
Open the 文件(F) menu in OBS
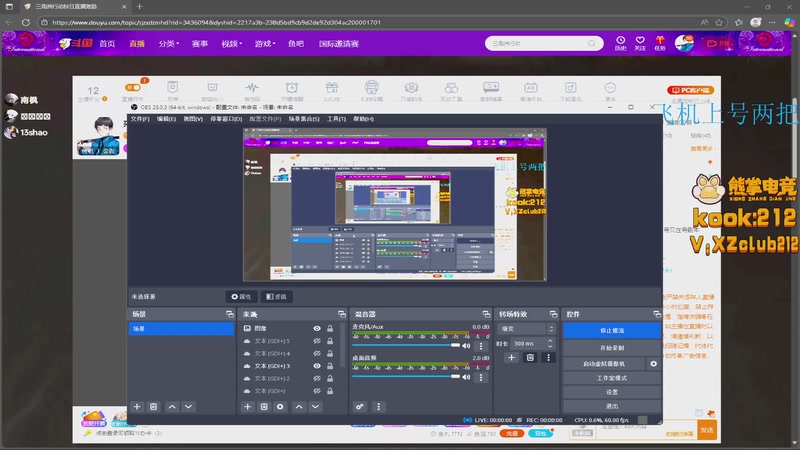[140, 119]
